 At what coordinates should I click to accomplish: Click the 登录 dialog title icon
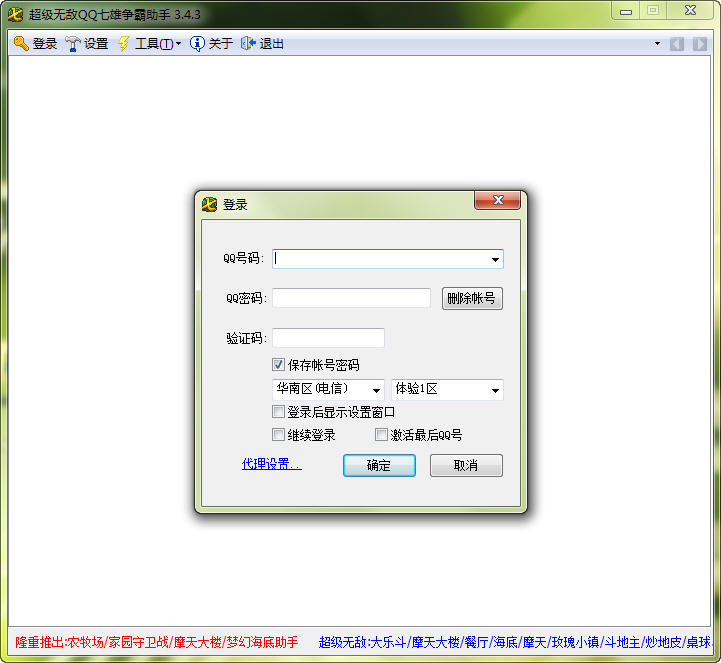(209, 204)
